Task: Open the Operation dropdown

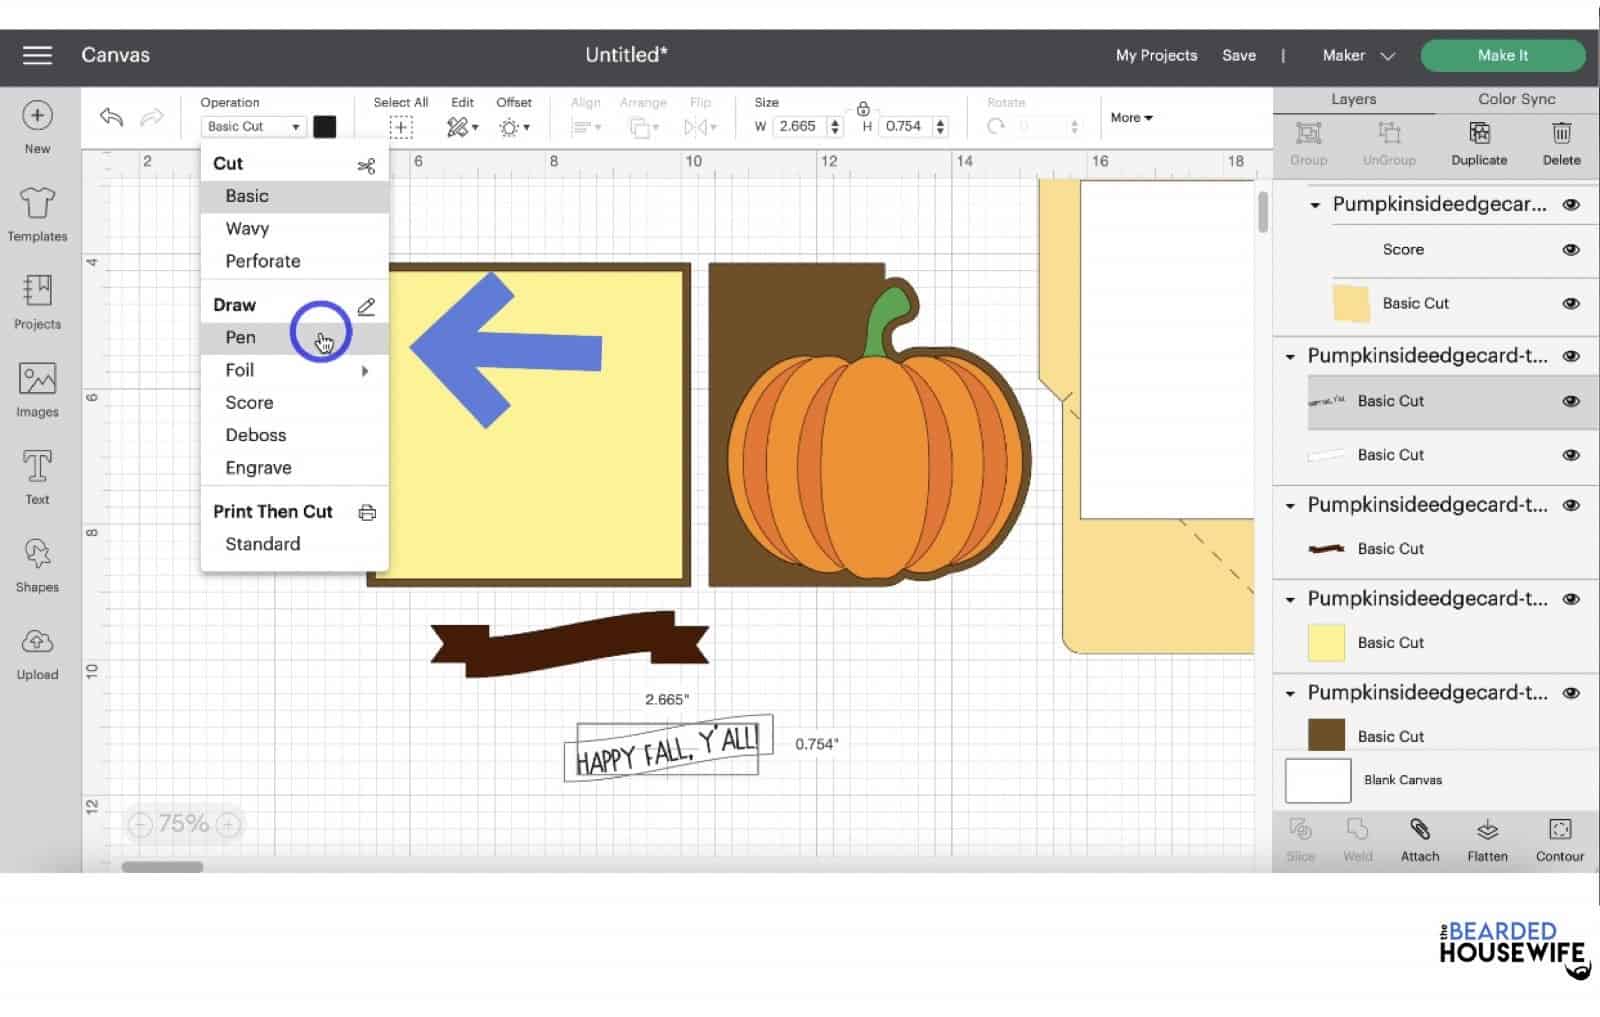Action: click(252, 126)
